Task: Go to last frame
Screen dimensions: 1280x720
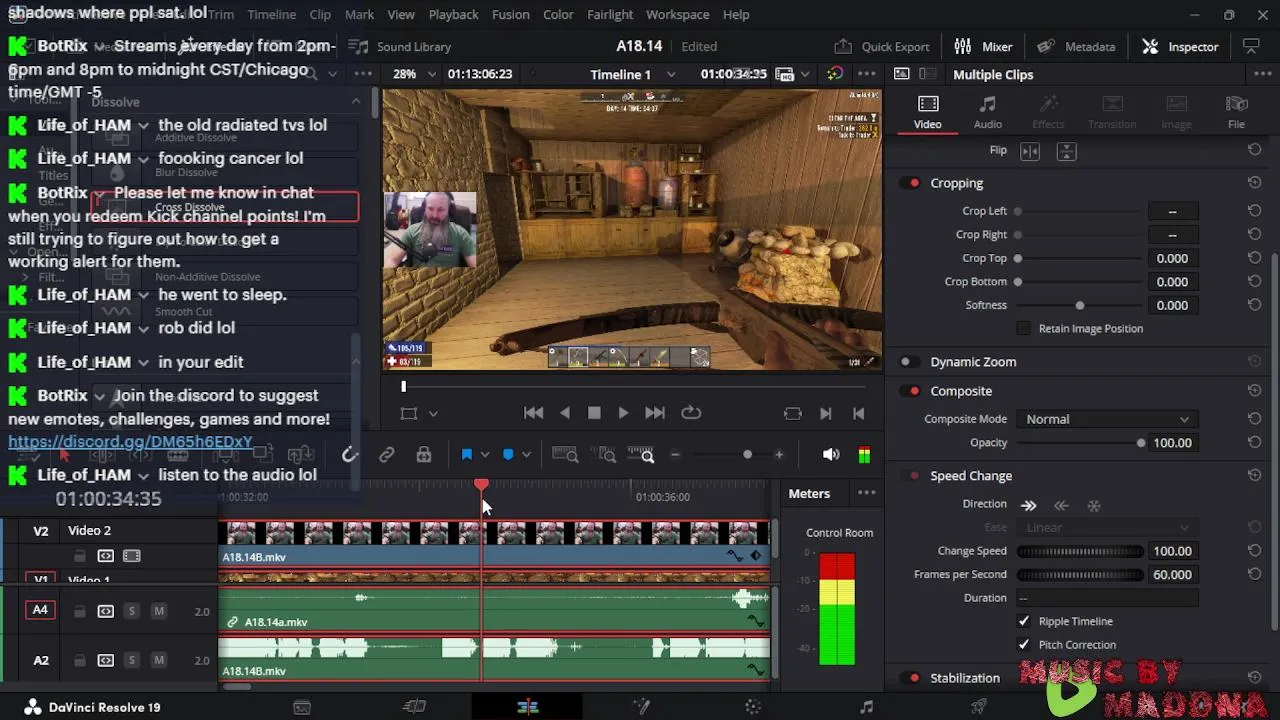Action: [655, 412]
